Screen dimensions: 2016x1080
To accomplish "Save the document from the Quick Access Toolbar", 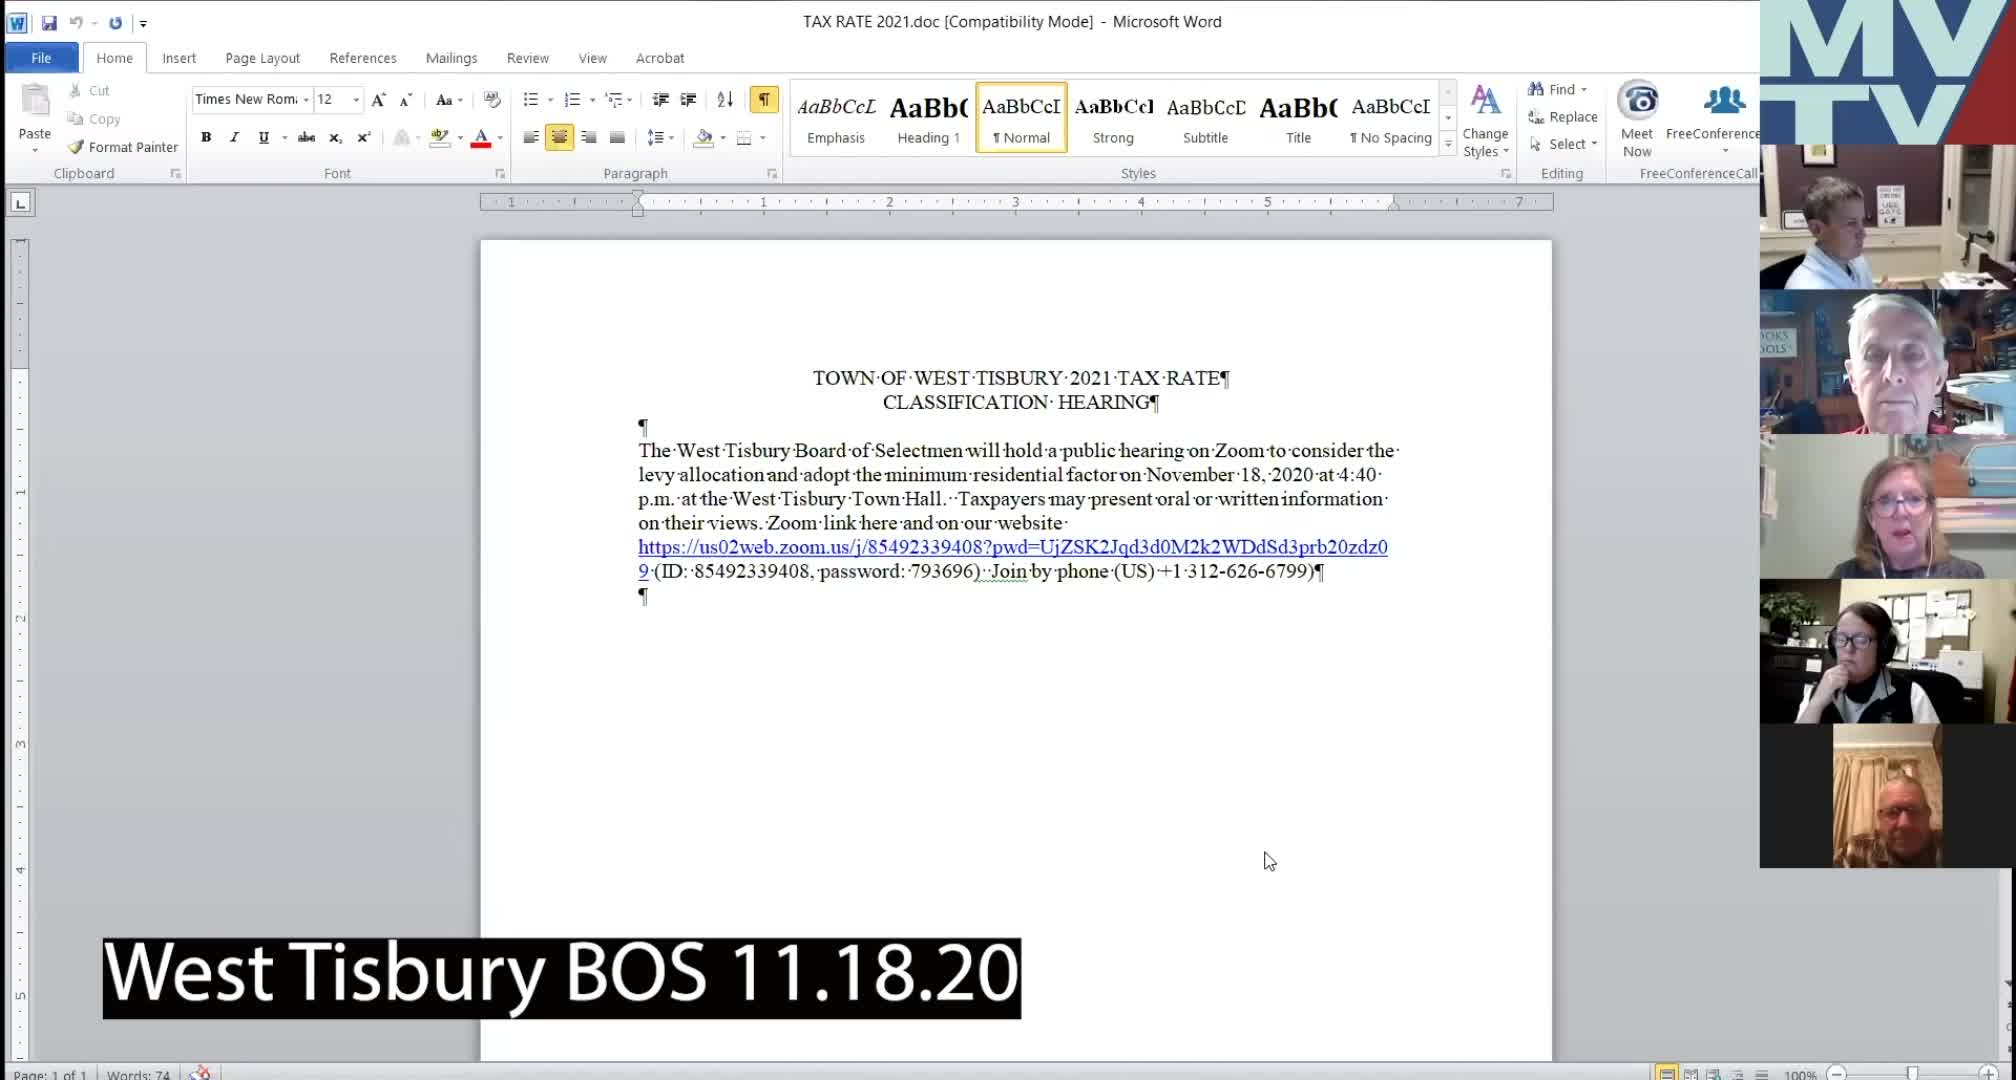I will (49, 22).
